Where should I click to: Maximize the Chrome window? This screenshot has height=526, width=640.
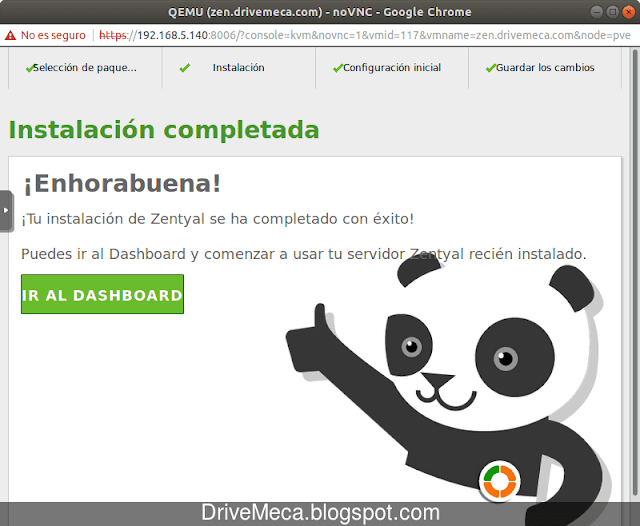(613, 12)
